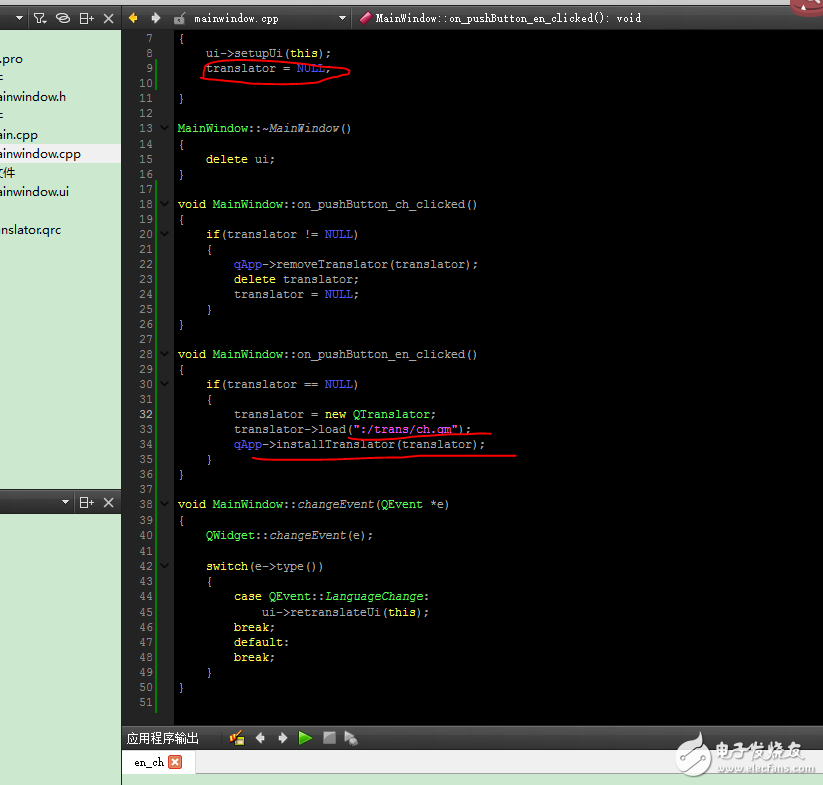The width and height of the screenshot is (823, 785).
Task: Split the lower sidebar panel
Action: point(87,502)
